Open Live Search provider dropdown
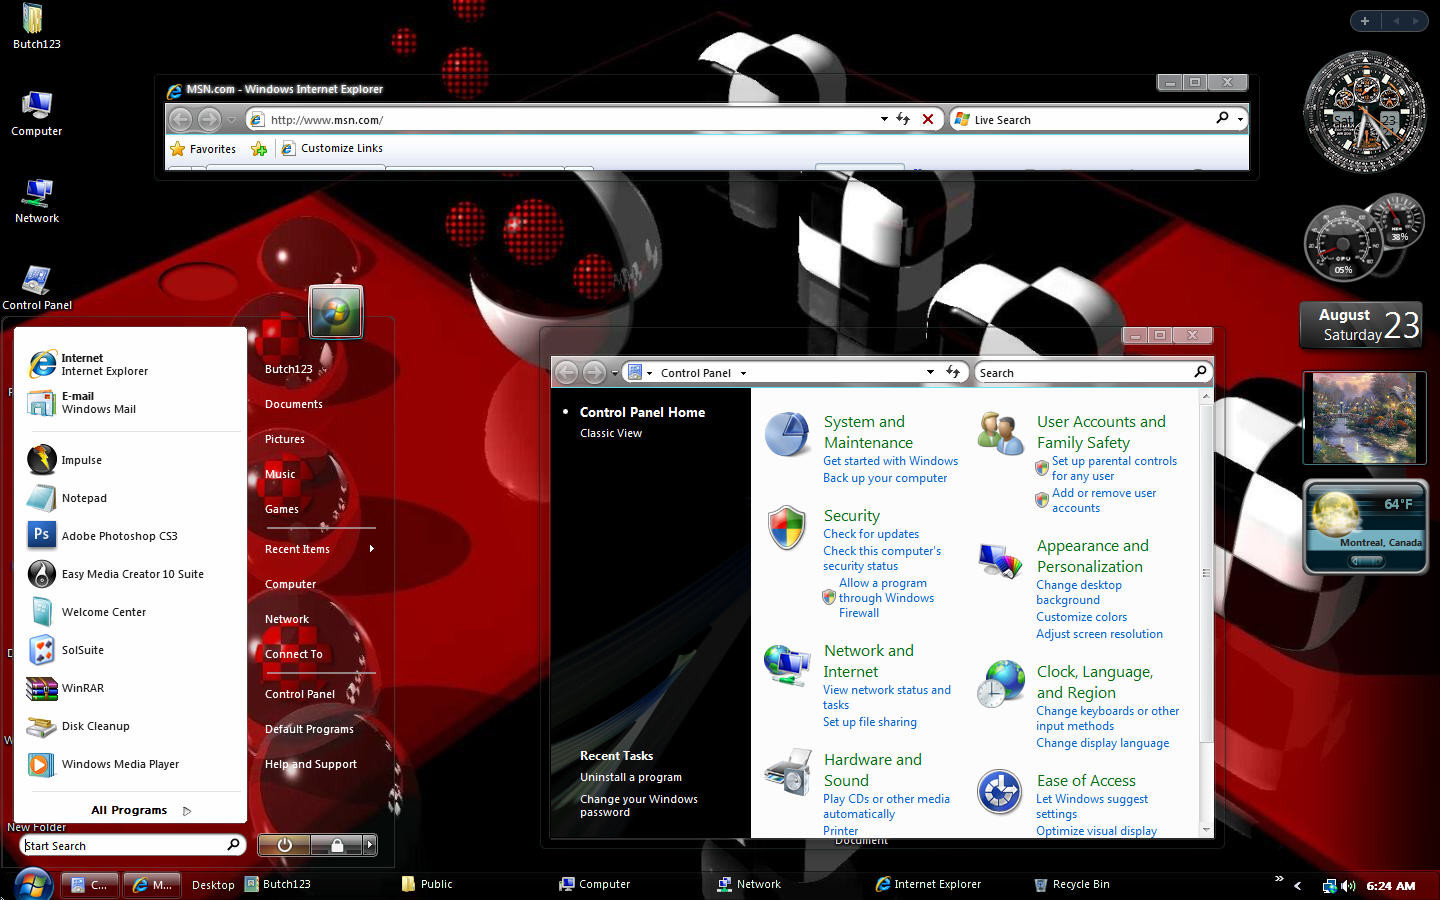The image size is (1440, 900). point(1240,119)
